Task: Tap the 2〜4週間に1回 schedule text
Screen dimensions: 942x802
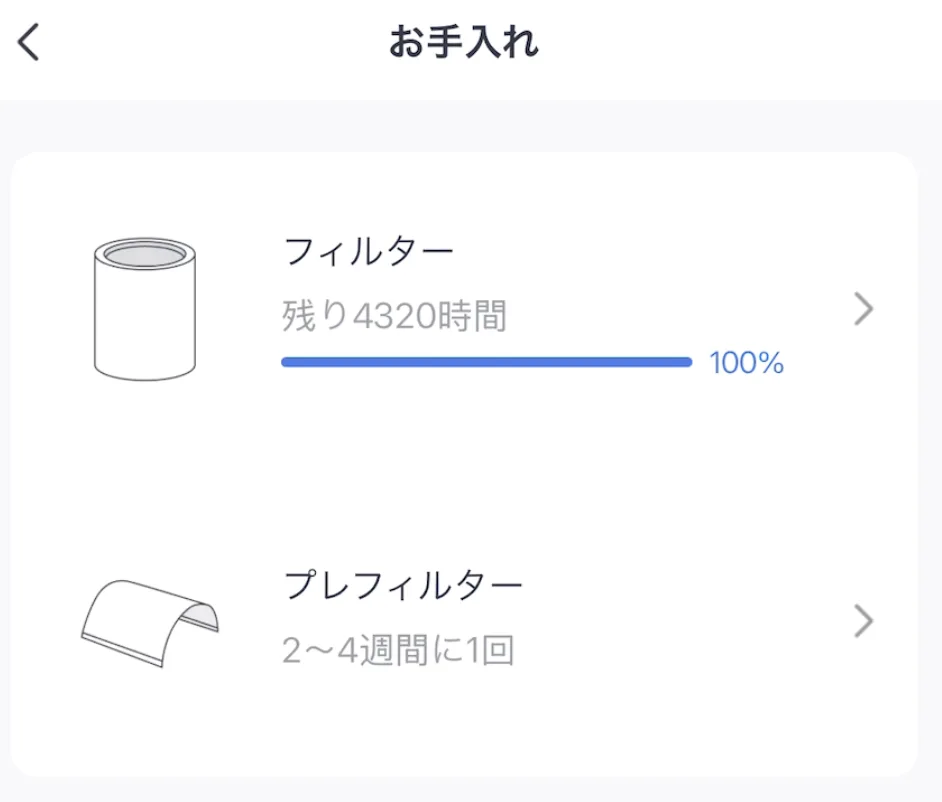Action: click(398, 651)
